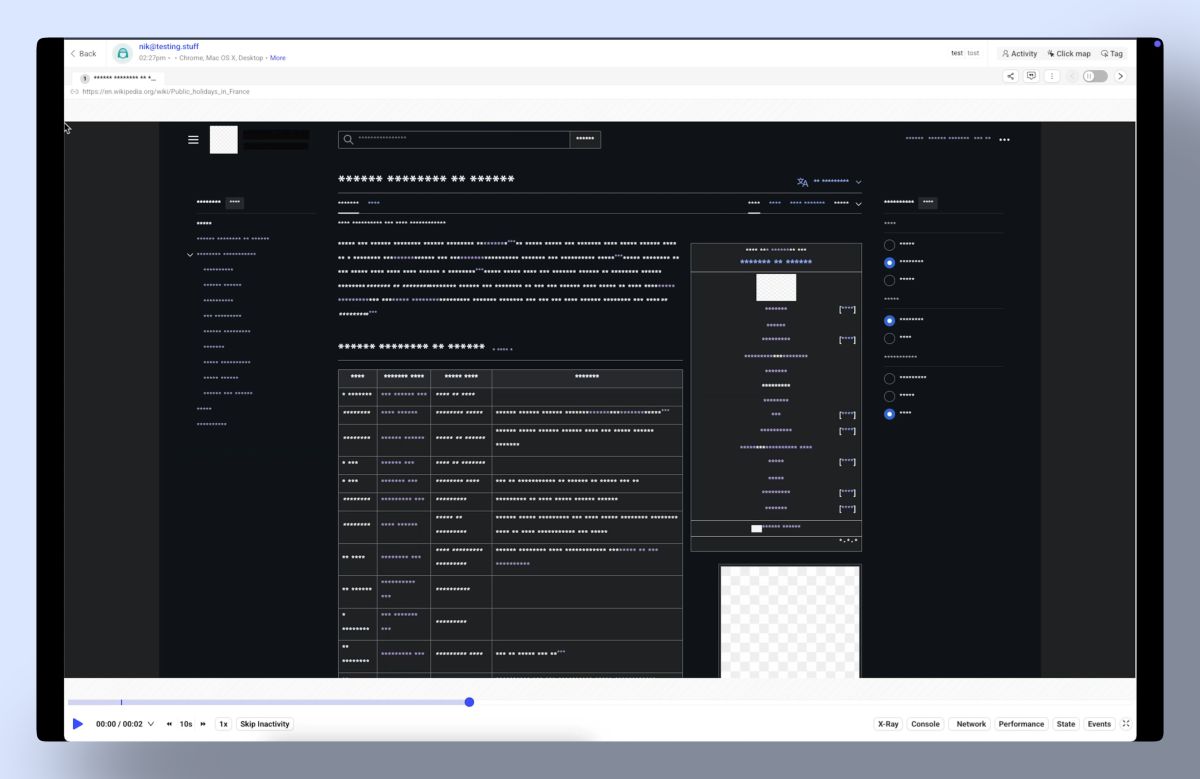1200x779 pixels.
Task: Open the Console panel
Action: coord(925,724)
